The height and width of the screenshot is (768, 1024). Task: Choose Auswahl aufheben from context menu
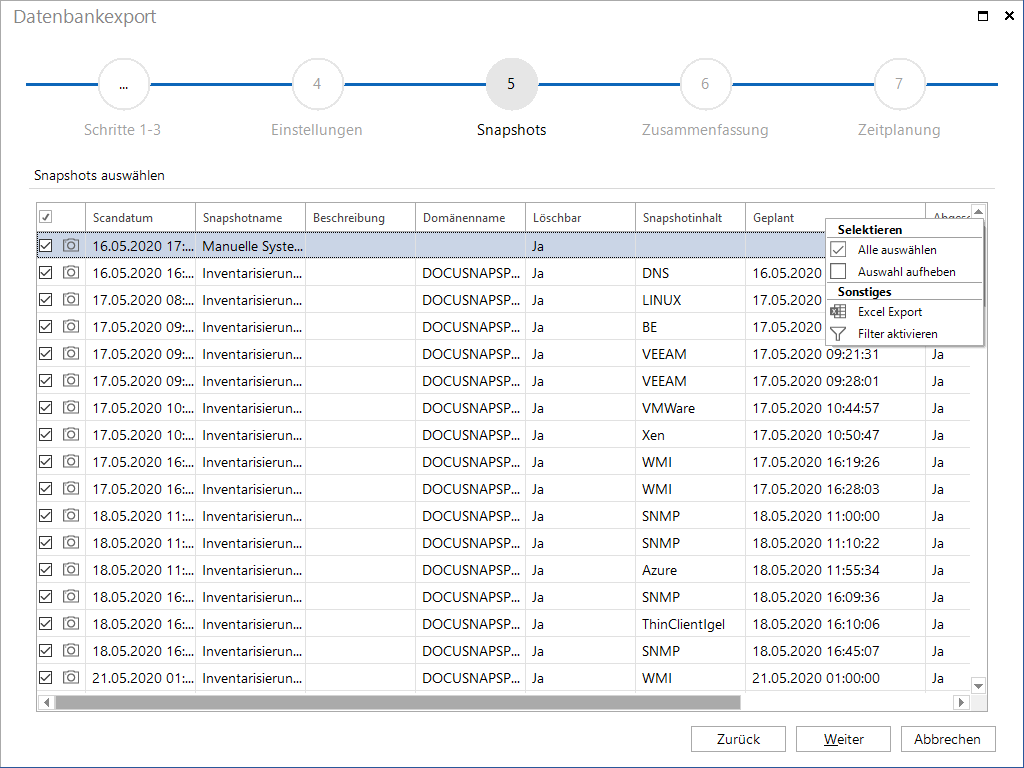(904, 272)
